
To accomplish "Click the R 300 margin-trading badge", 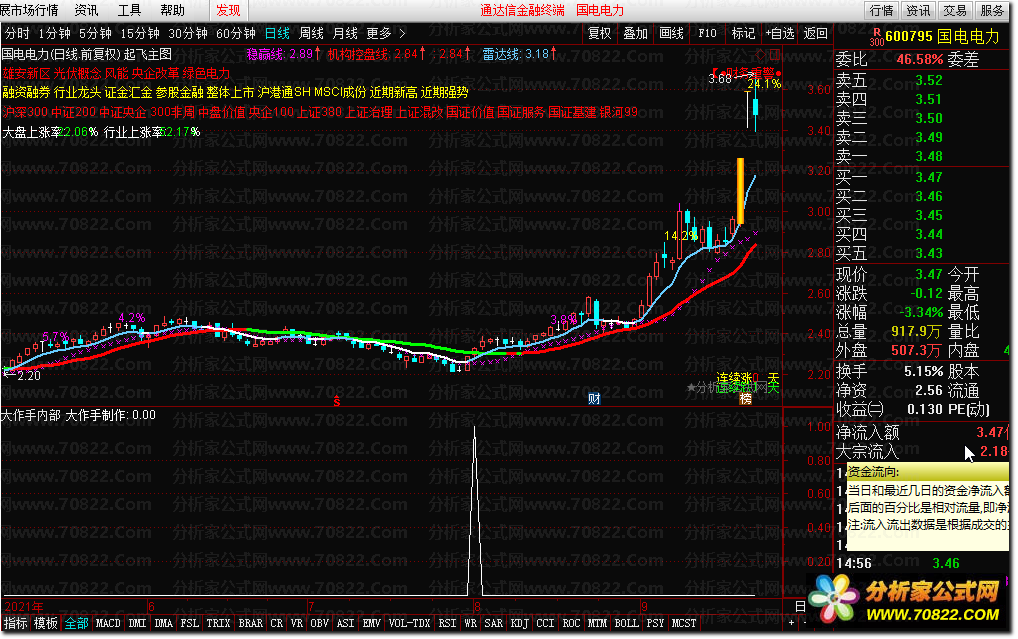I will coord(876,37).
